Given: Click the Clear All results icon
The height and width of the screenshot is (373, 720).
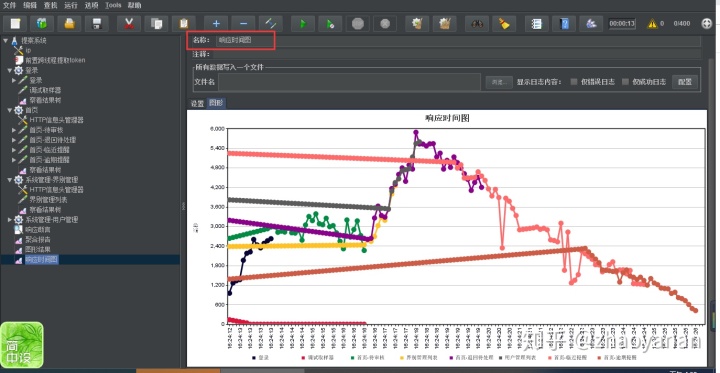Looking at the screenshot, I should (x=444, y=23).
